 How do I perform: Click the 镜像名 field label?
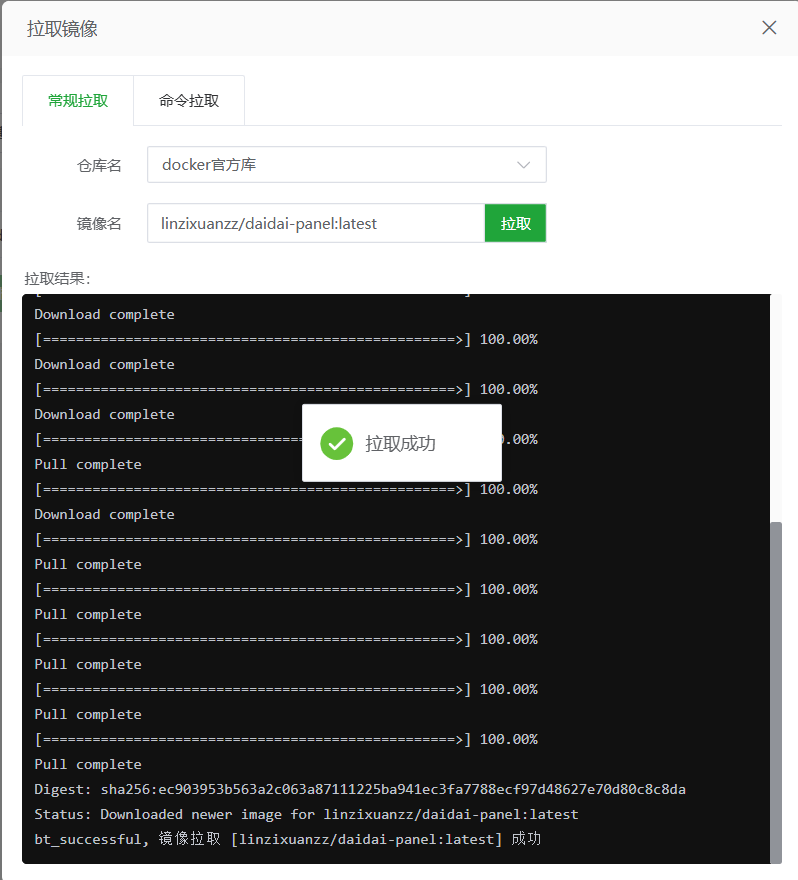[99, 224]
